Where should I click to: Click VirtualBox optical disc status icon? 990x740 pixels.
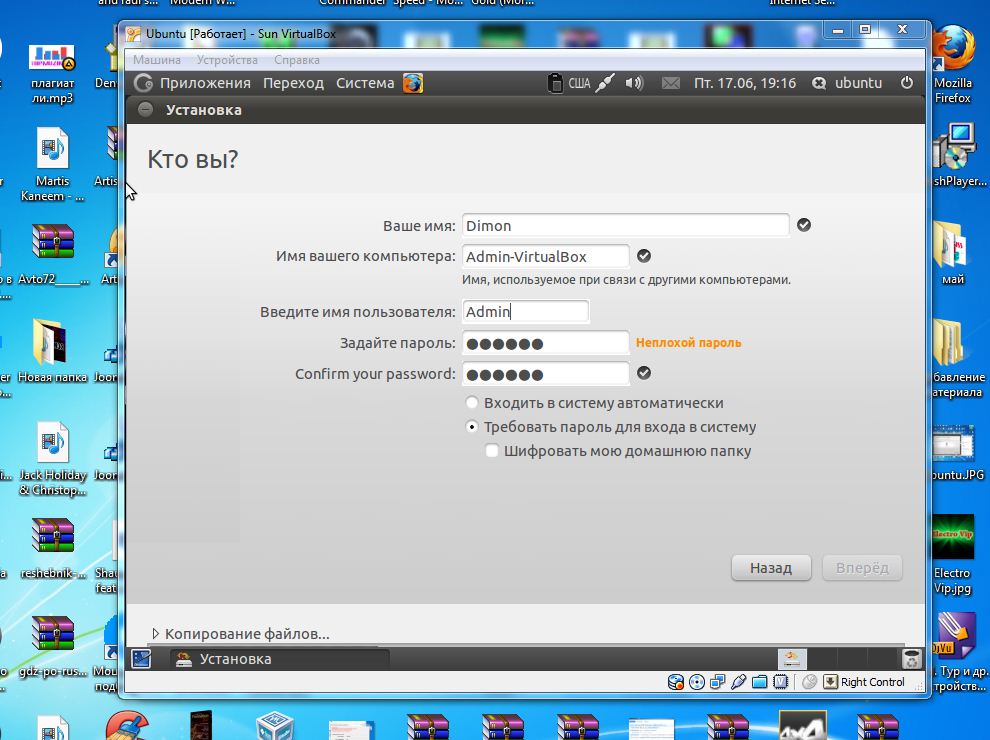[x=696, y=682]
